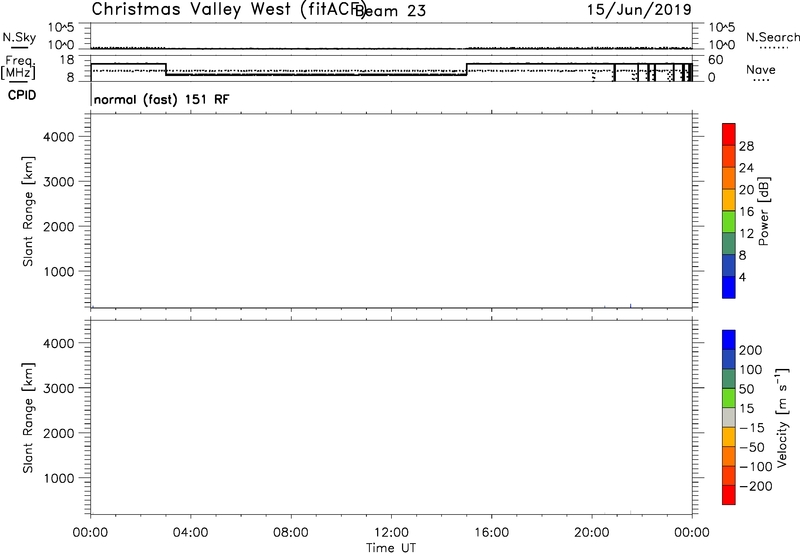
Task: Click the green 12–16 dB swatch on Power colorbar
Action: [x=729, y=221]
